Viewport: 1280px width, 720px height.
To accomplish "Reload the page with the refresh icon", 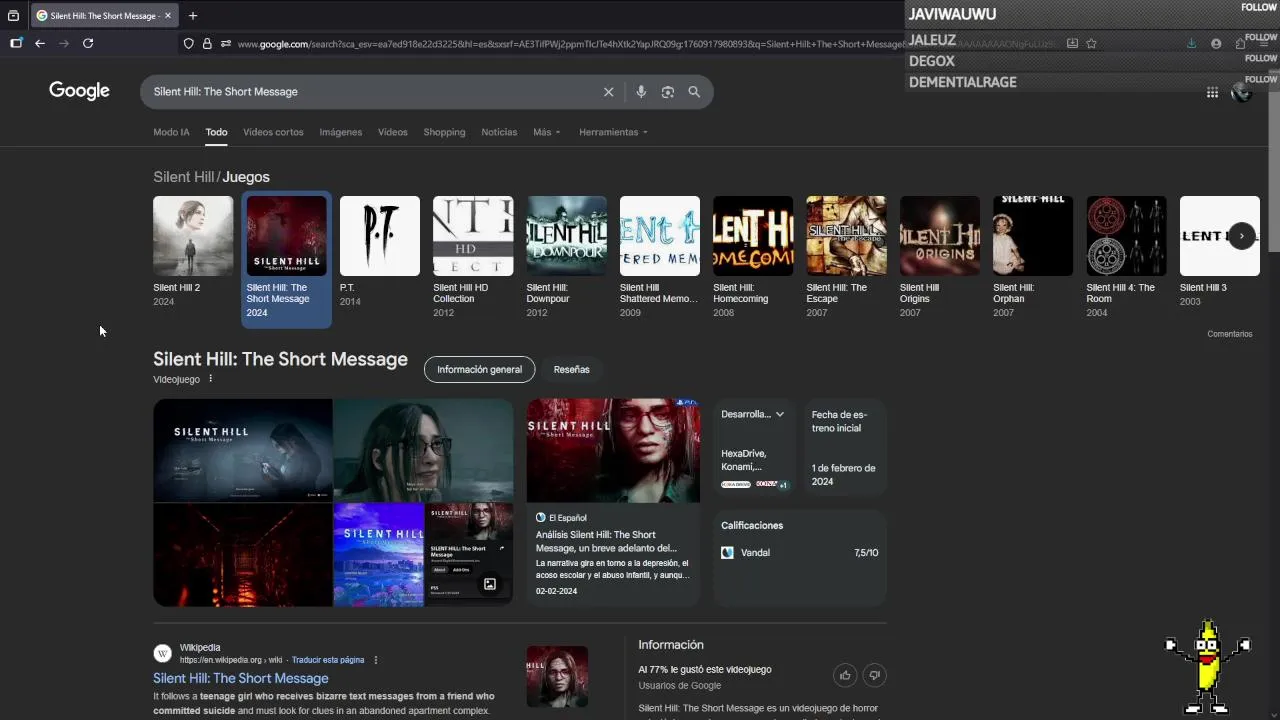I will pos(88,43).
